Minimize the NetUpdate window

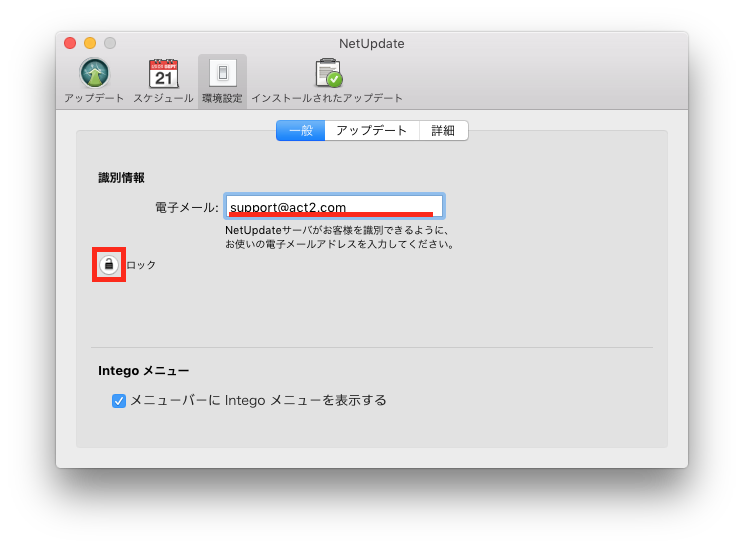point(90,43)
